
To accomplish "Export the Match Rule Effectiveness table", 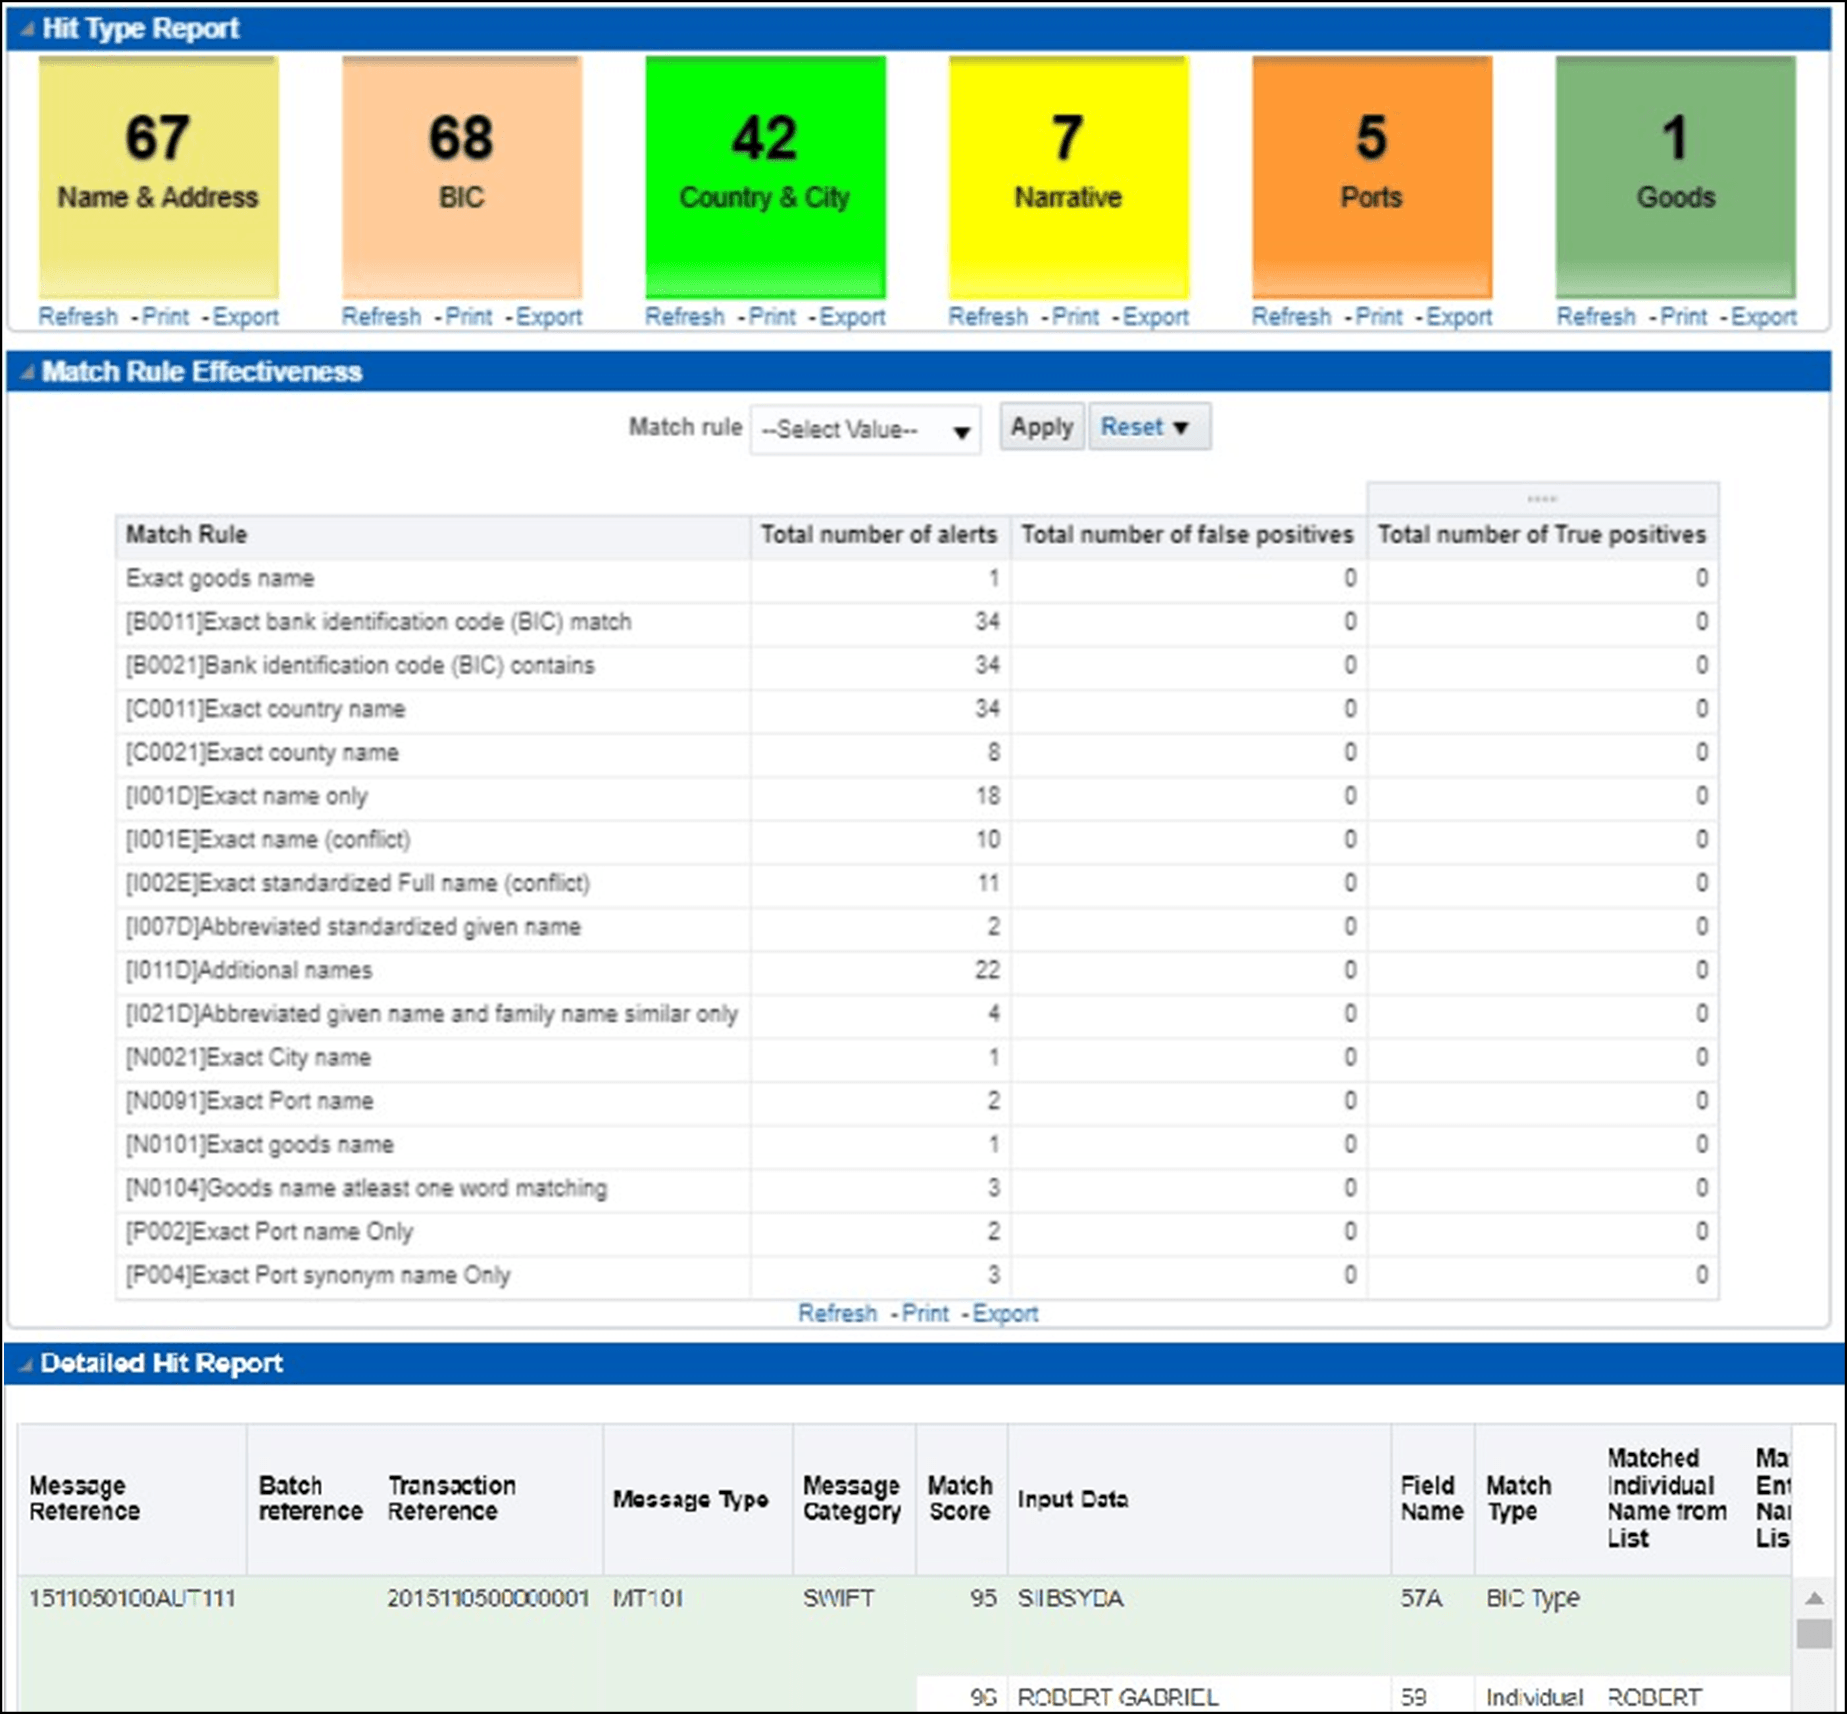I will 1006,1313.
